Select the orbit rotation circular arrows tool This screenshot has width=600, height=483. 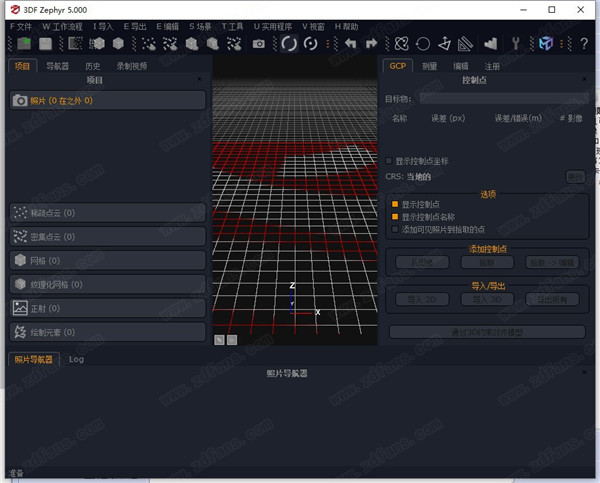coord(289,44)
